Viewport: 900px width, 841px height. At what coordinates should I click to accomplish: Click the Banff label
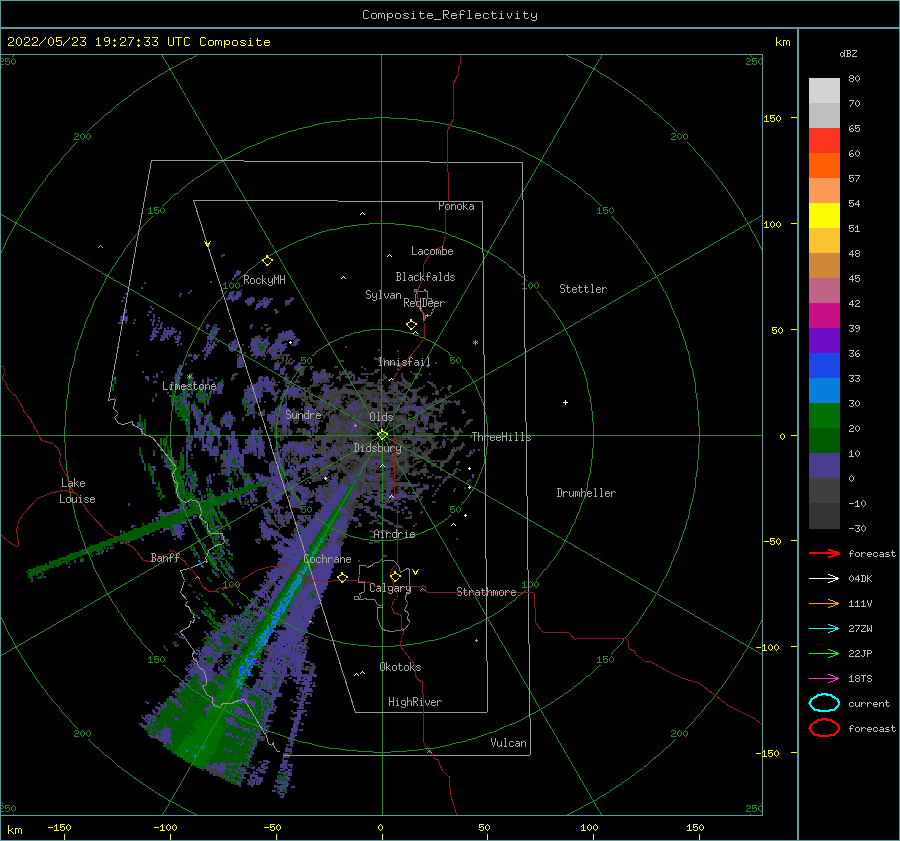165,557
